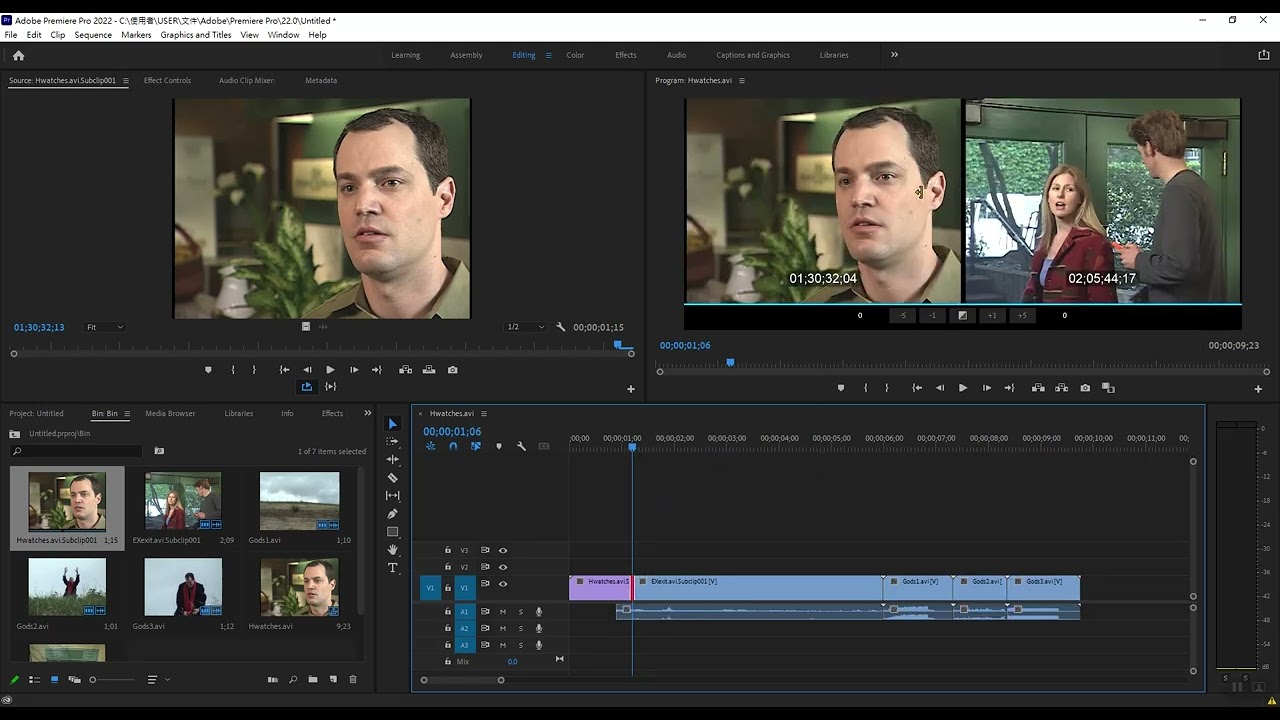This screenshot has height=720, width=1280.
Task: Switch to Color workspace
Action: (x=575, y=55)
